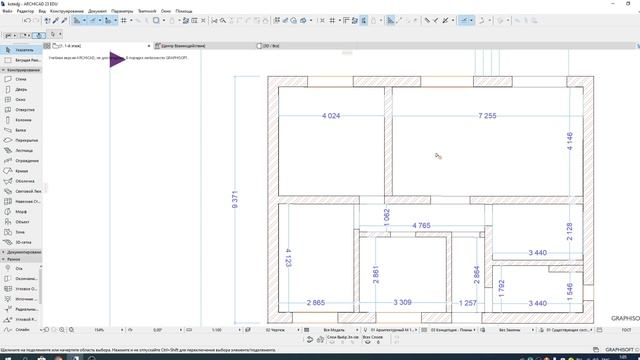Select the Балка (Beam) tool
The image size is (640, 360).
(21, 130)
